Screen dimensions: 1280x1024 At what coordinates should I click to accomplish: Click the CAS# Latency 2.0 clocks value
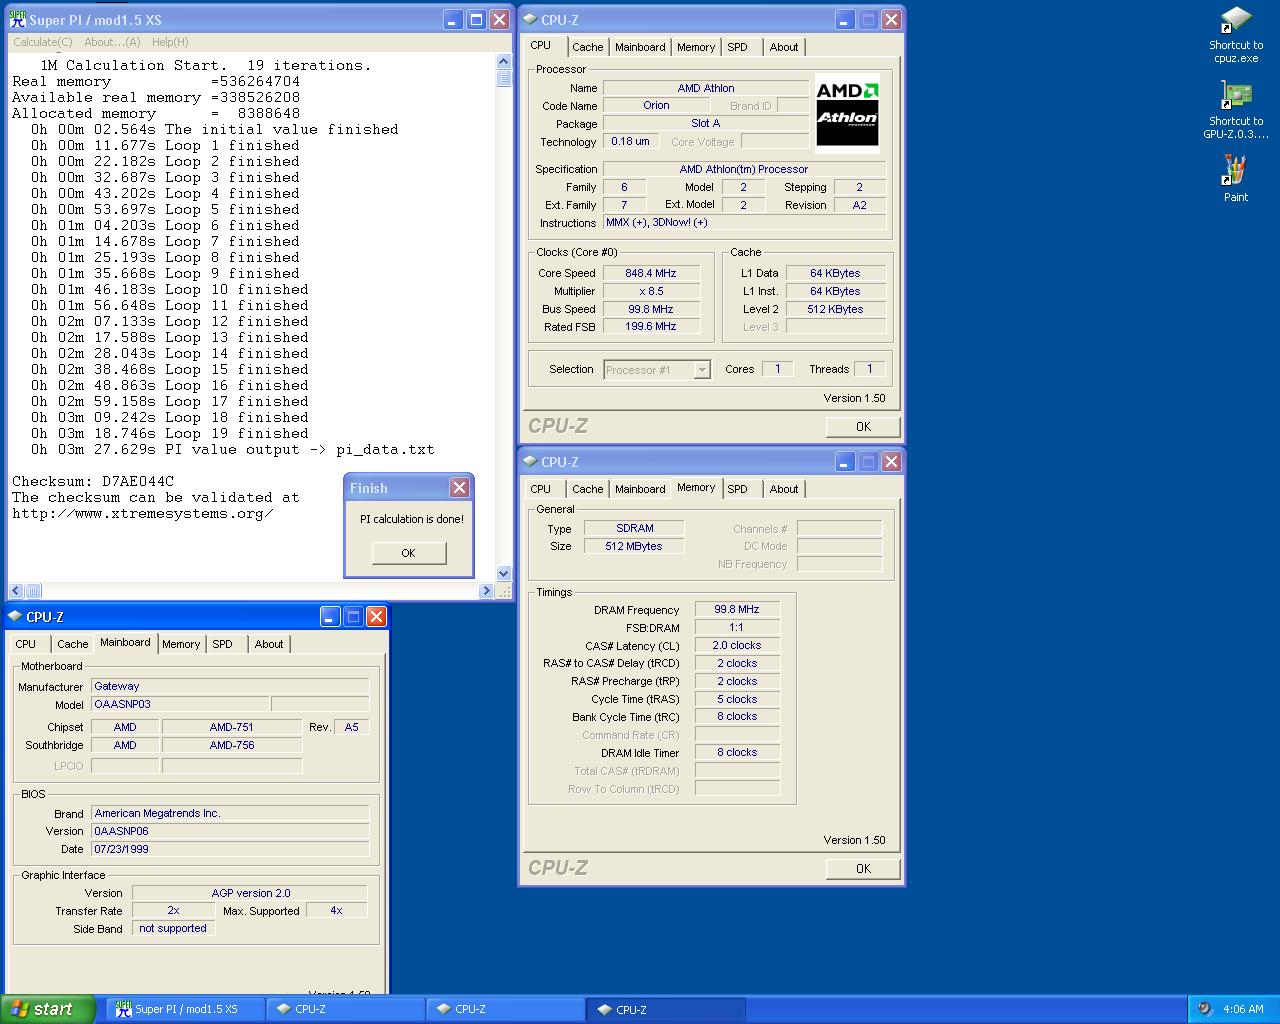737,645
